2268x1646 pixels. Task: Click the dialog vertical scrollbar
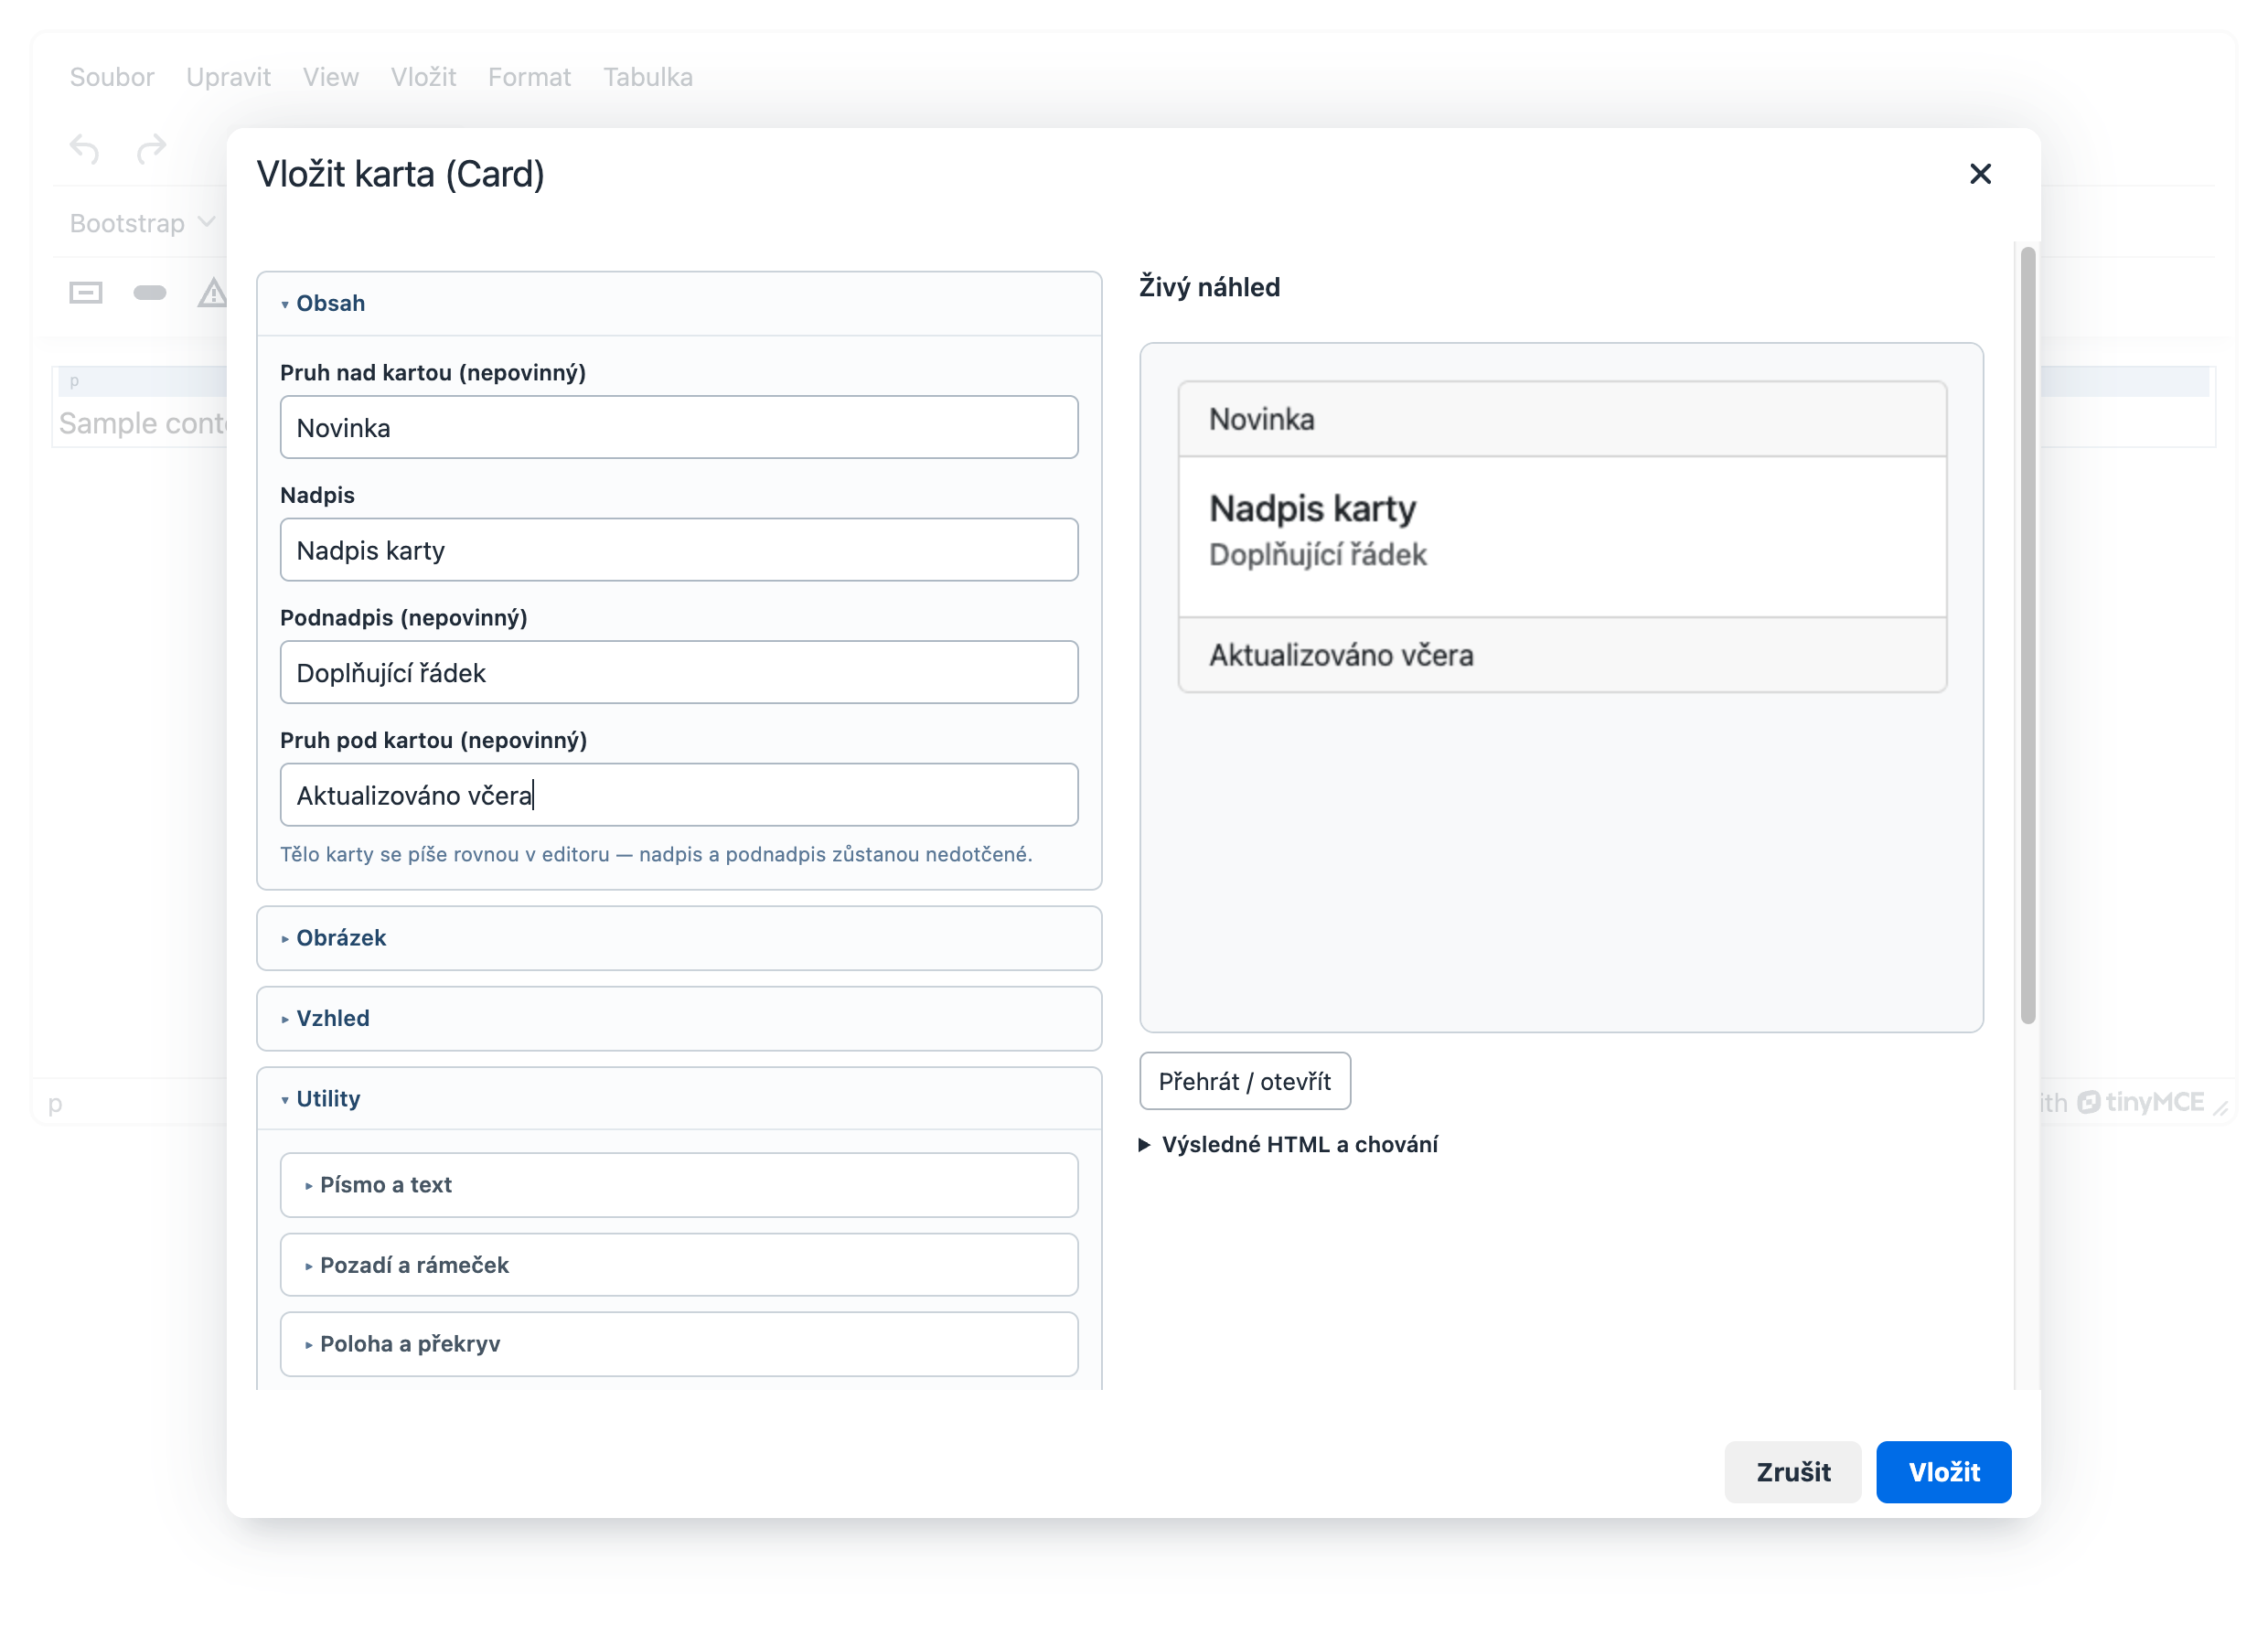point(2028,636)
